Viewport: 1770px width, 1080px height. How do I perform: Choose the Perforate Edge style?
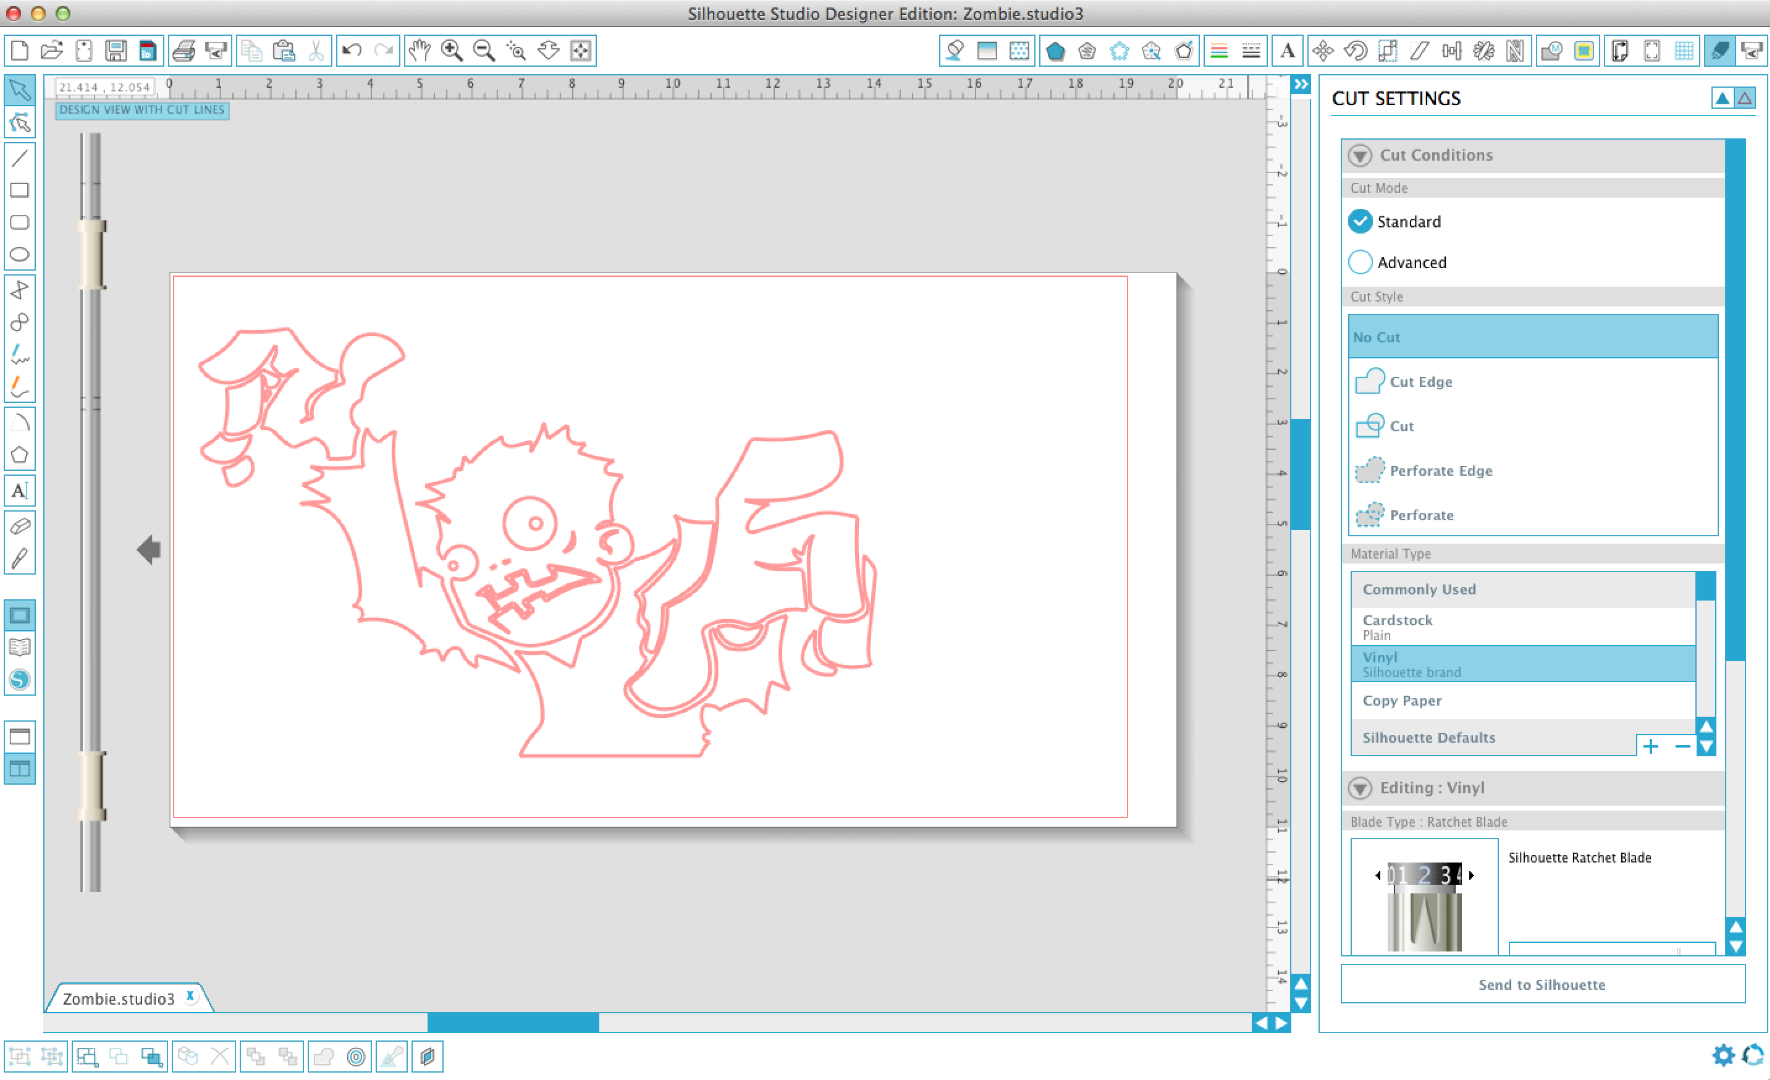tap(1533, 470)
